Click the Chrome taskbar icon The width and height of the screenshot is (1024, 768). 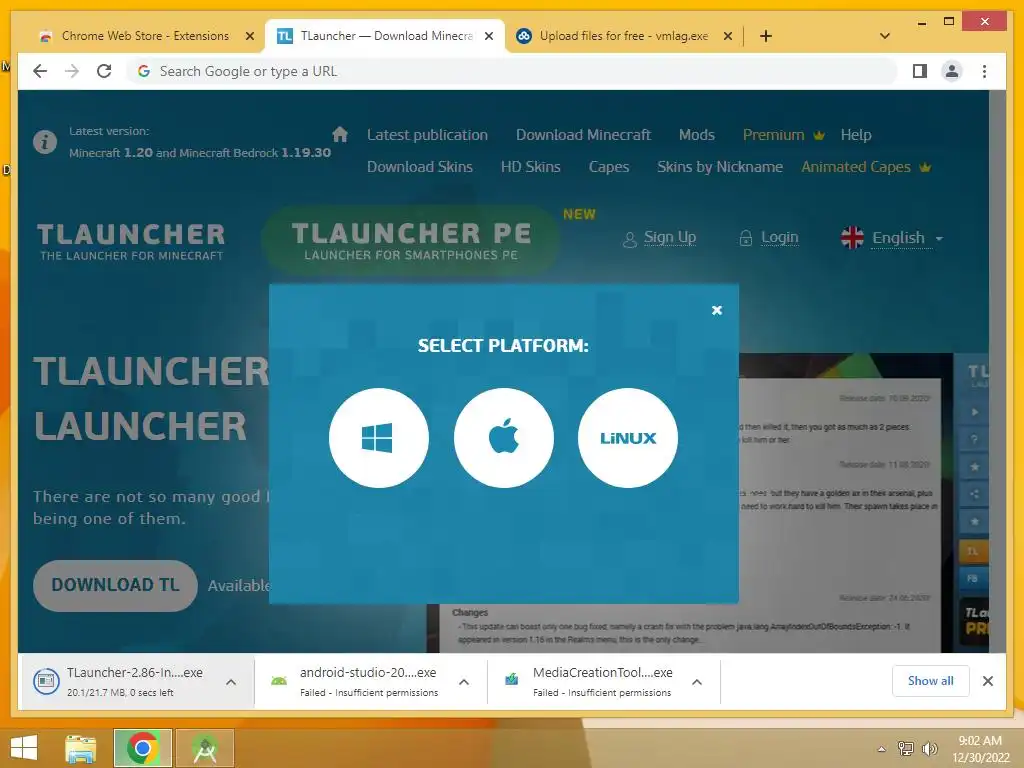click(x=143, y=748)
